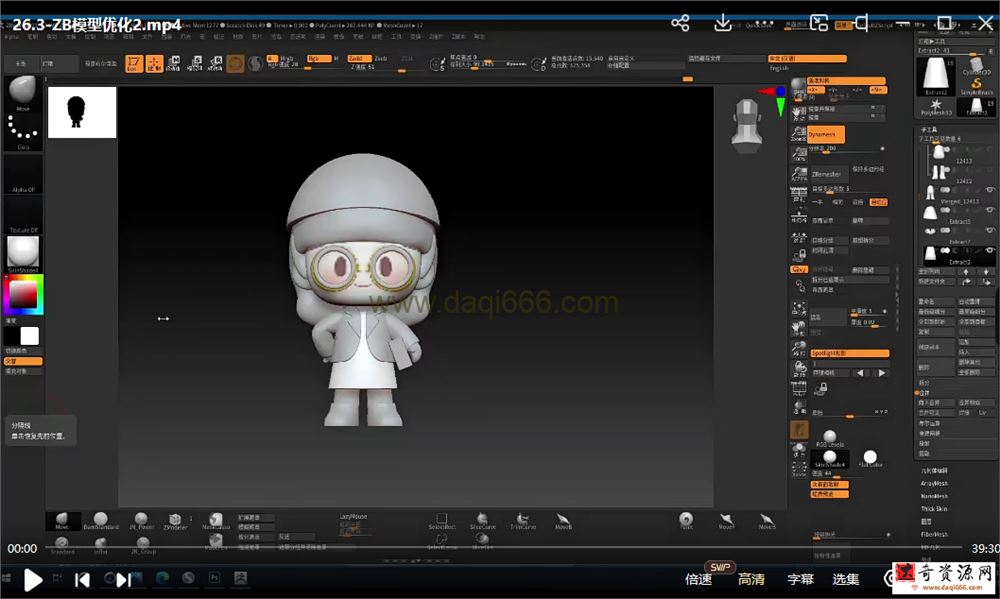Image resolution: width=1000 pixels, height=599 pixels.
Task: Select the FlatColor material
Action: point(870,458)
